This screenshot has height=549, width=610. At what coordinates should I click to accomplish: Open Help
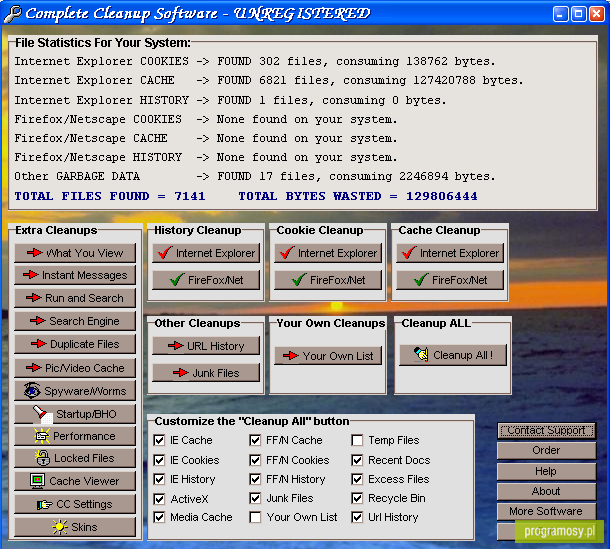(x=546, y=471)
